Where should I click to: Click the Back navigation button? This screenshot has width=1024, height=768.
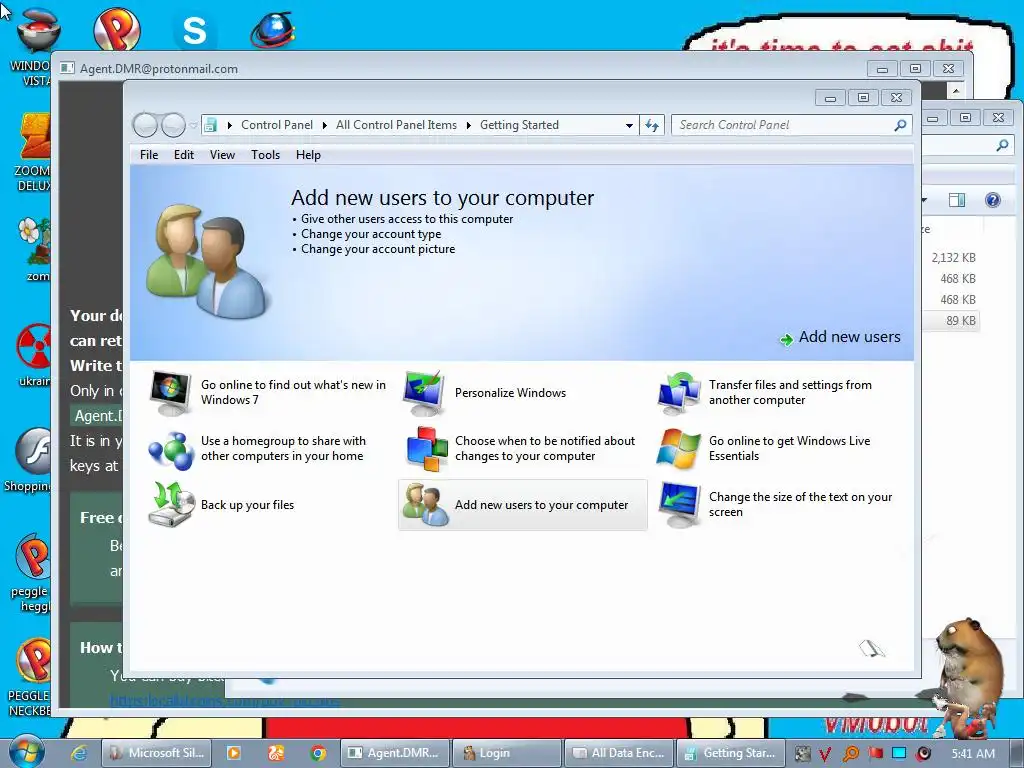145,125
